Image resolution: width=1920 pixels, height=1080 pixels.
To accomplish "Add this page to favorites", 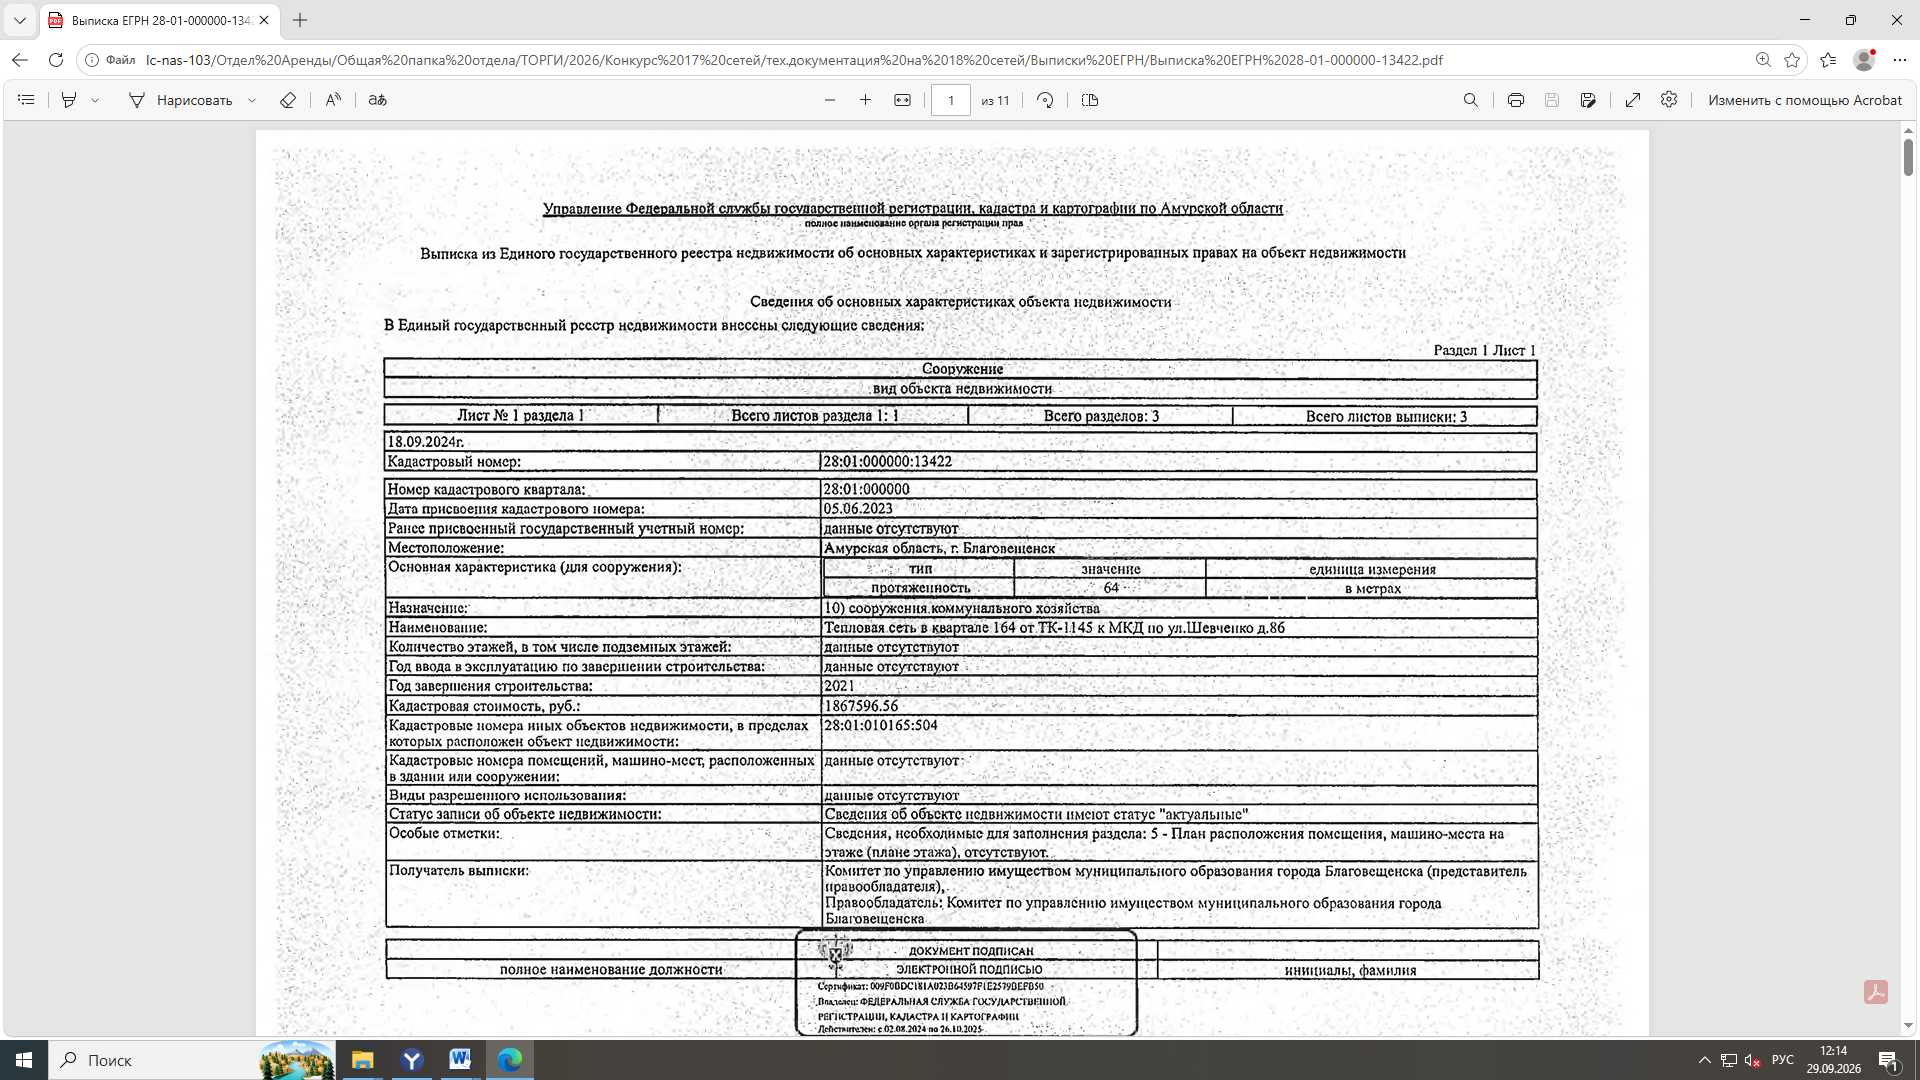I will click(1792, 60).
